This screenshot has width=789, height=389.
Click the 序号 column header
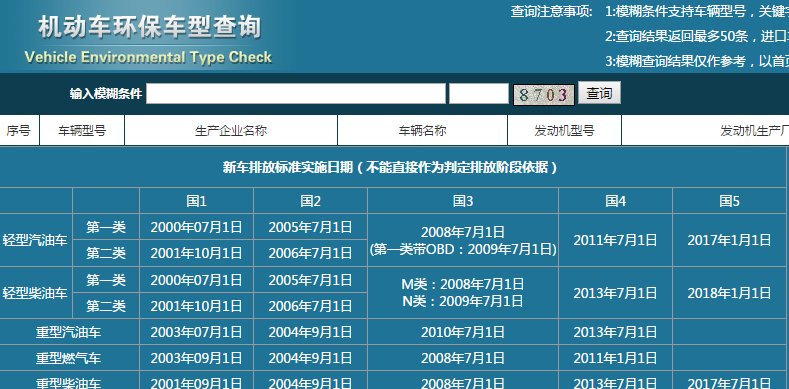(19, 131)
